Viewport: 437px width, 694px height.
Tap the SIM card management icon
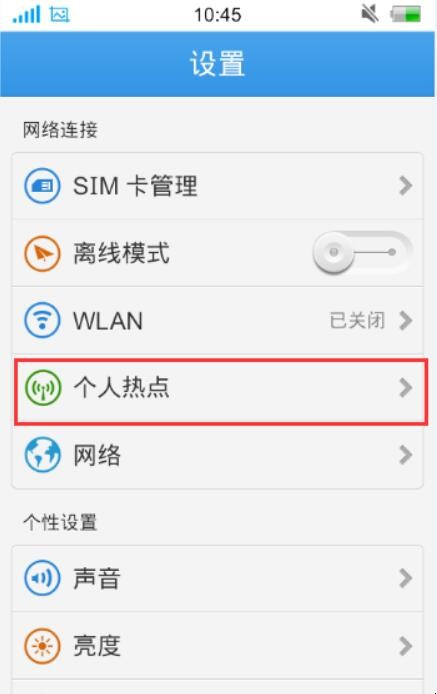click(42, 186)
